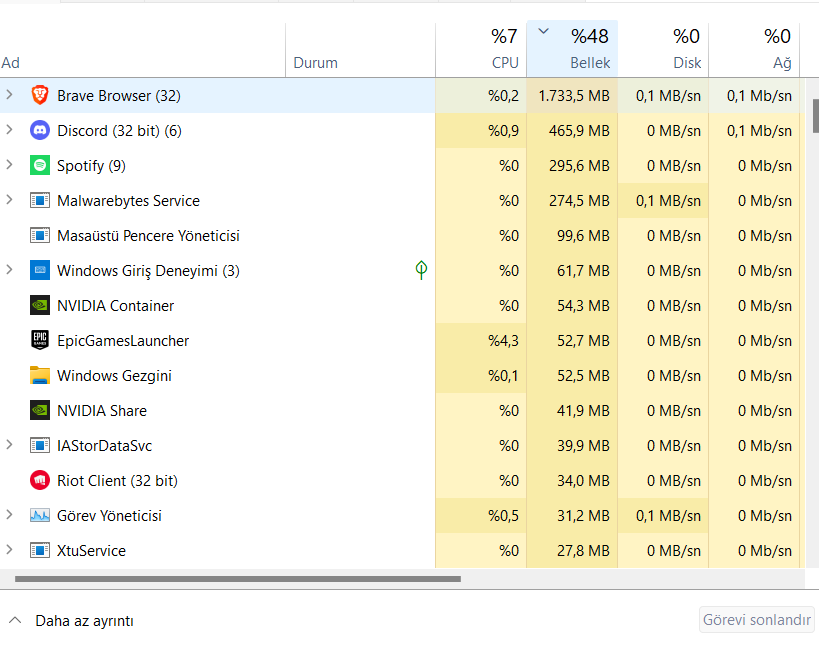Click the Brave Browser lion icon
819x647 pixels.
coord(40,96)
